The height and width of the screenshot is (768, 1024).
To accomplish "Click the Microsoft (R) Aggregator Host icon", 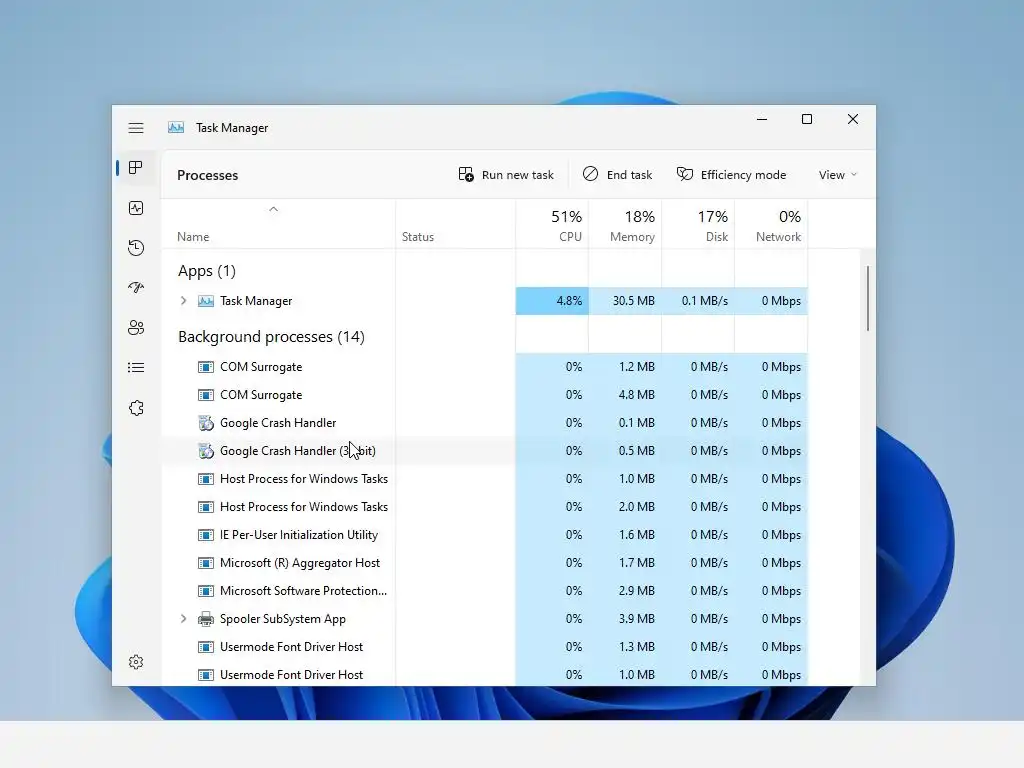I will click(206, 563).
